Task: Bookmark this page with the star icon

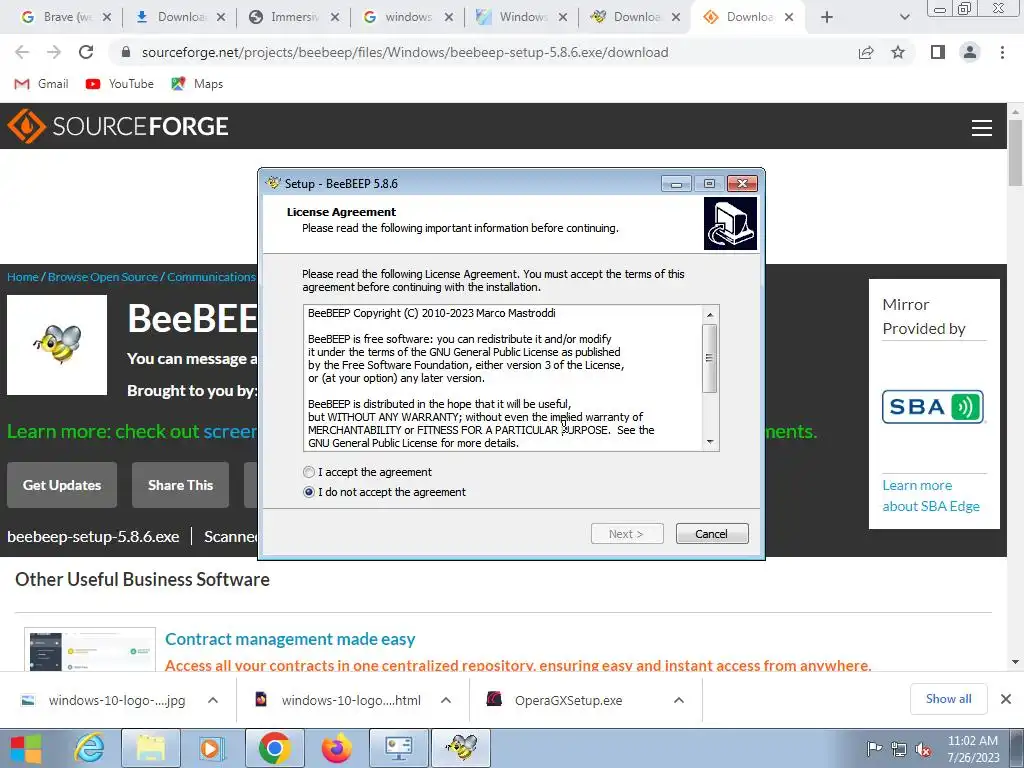Action: coord(898,52)
